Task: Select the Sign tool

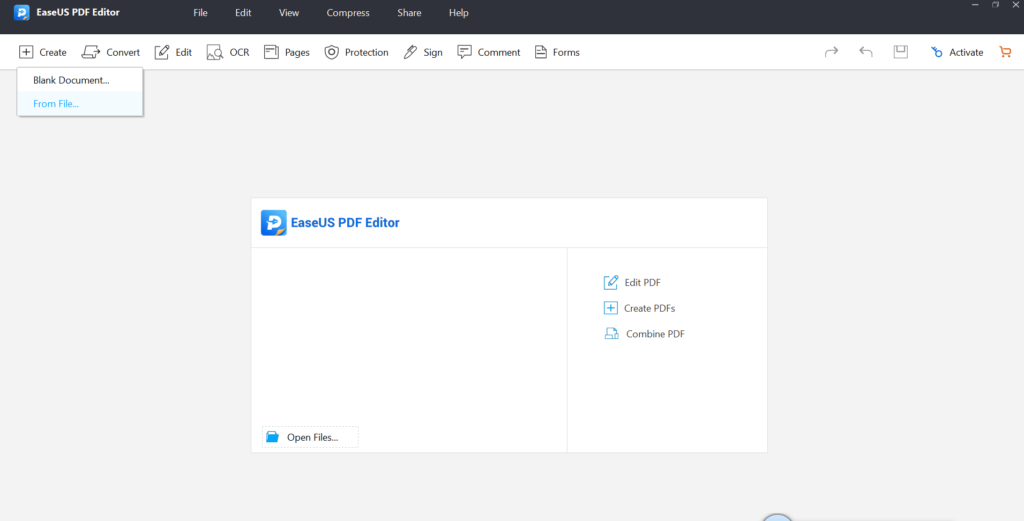Action: click(423, 52)
